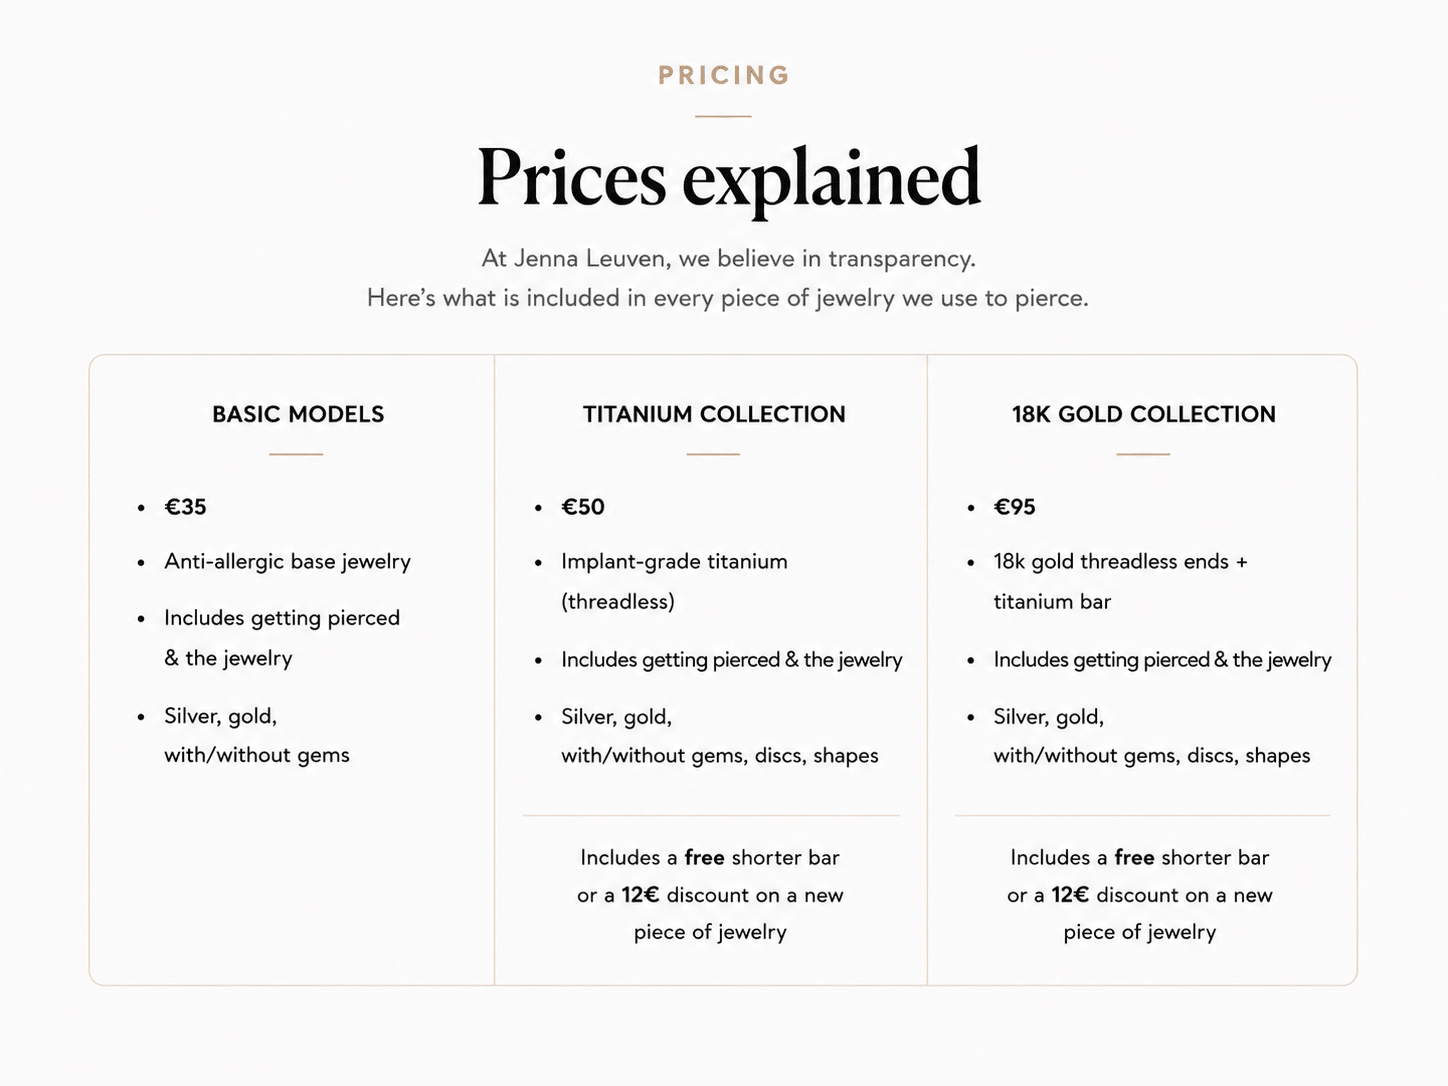This screenshot has width=1448, height=1086.
Task: Click the €95 price
Action: click(x=1015, y=507)
